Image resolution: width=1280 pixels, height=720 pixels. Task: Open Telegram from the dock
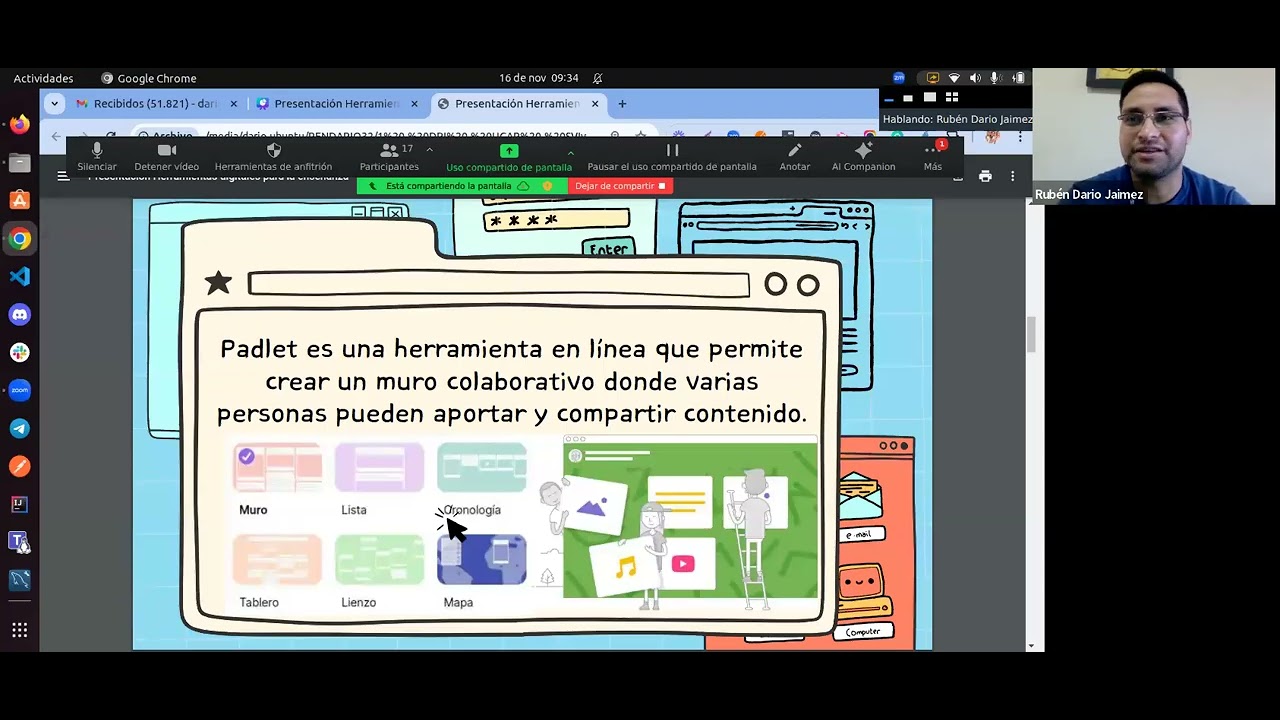(x=19, y=428)
